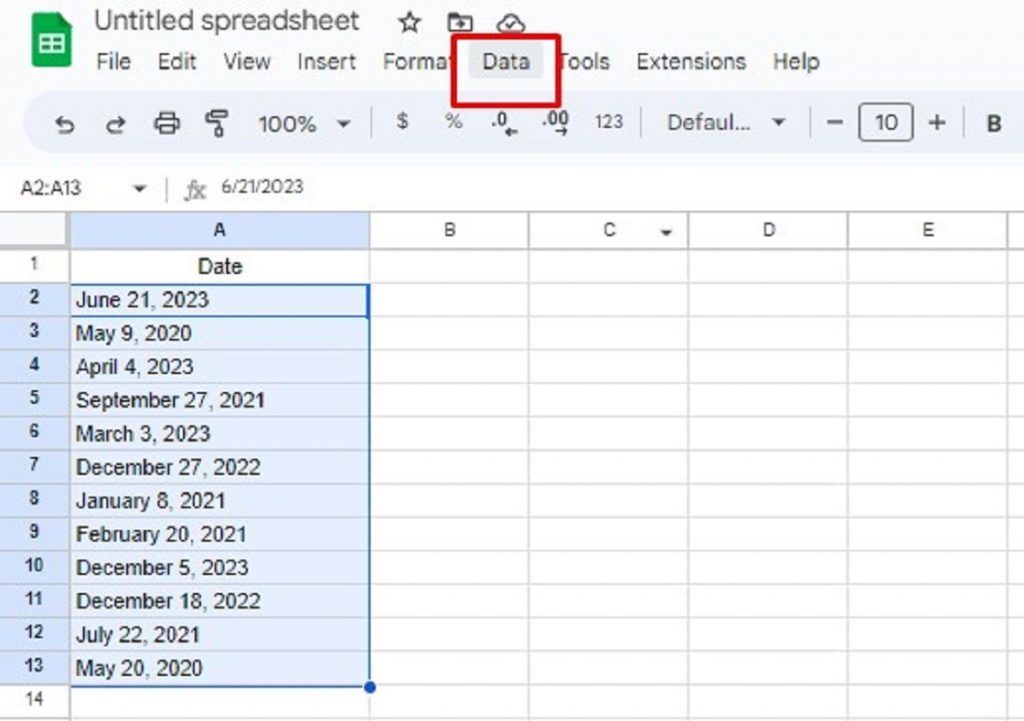Select row 7 header

coord(34,466)
